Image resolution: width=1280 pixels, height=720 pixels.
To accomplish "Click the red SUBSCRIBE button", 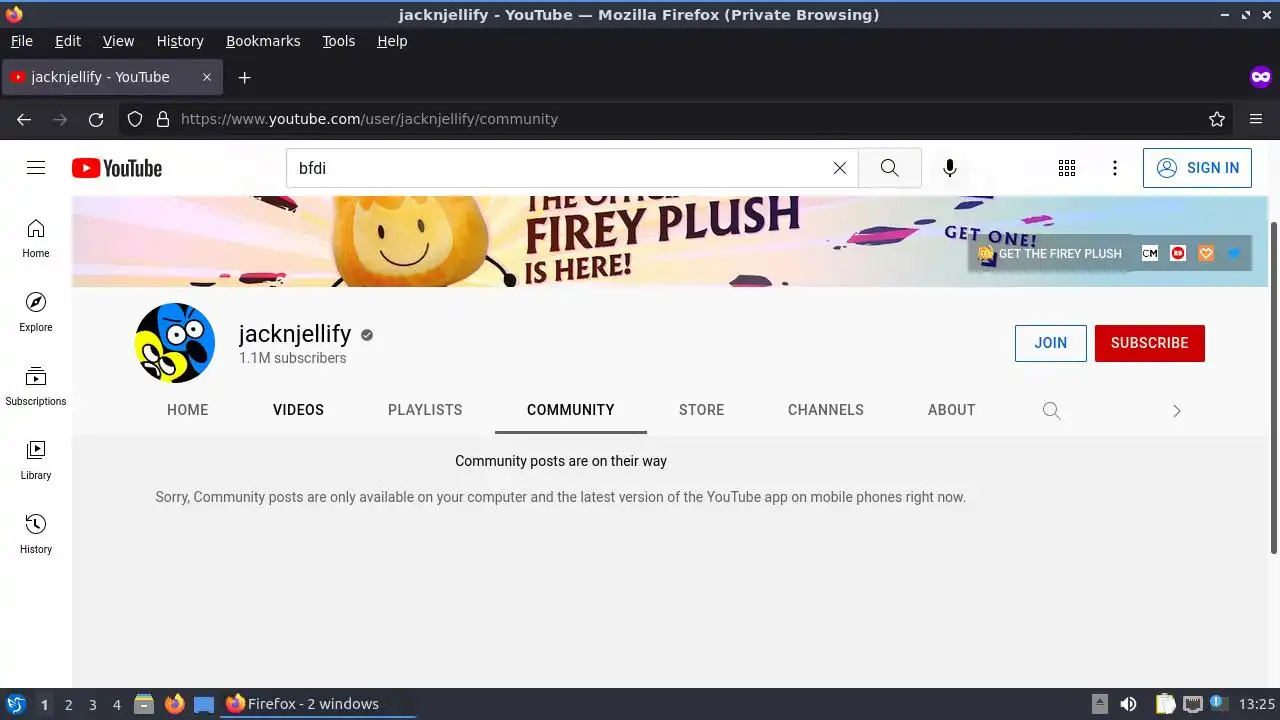I will pos(1150,343).
